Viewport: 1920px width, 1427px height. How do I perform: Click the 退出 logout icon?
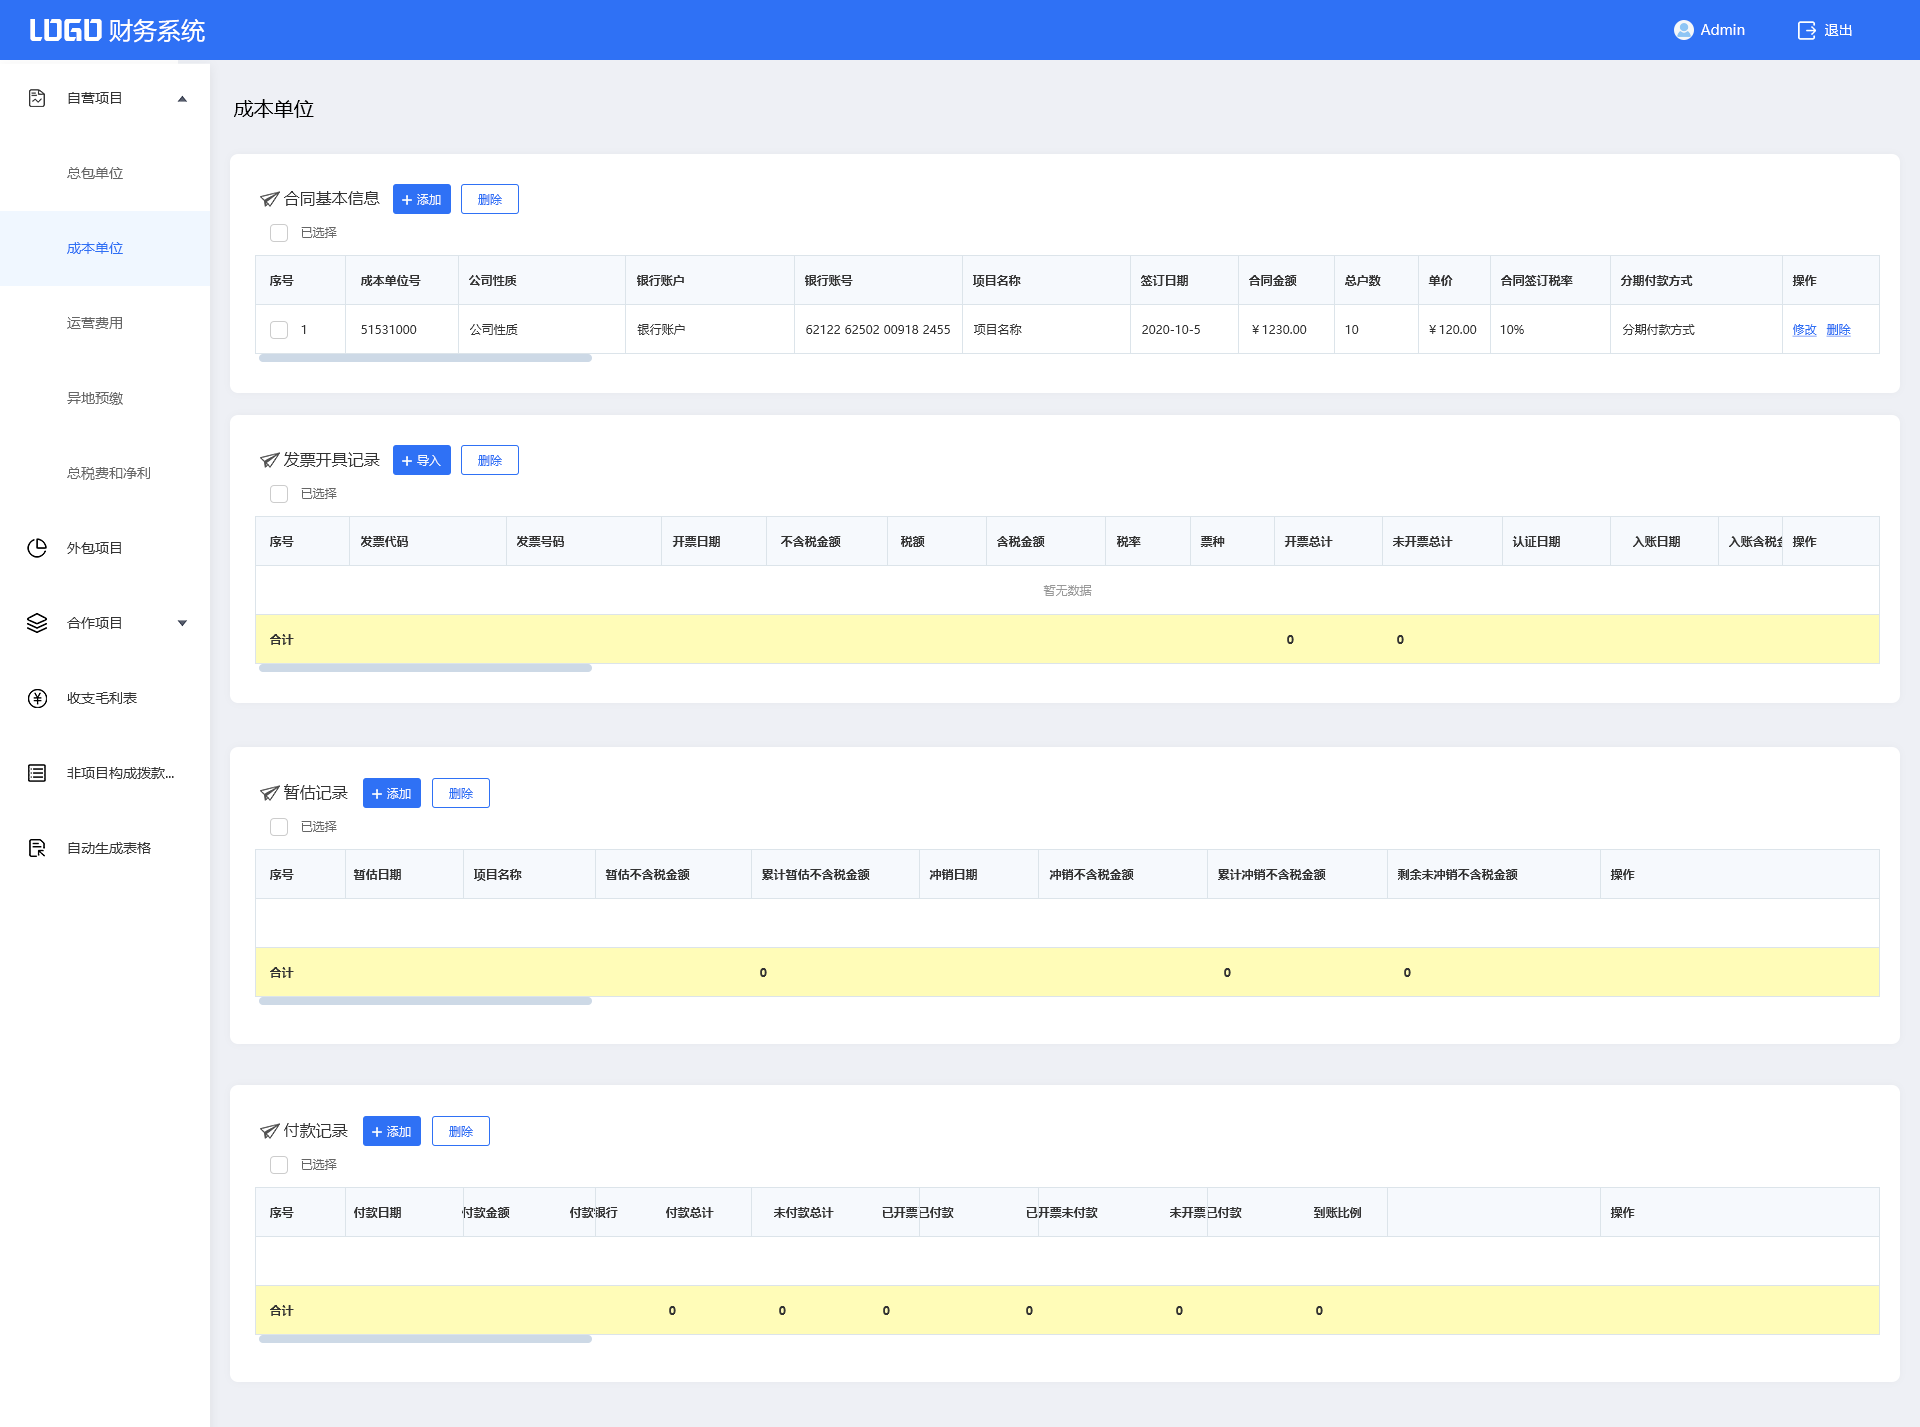[x=1806, y=30]
